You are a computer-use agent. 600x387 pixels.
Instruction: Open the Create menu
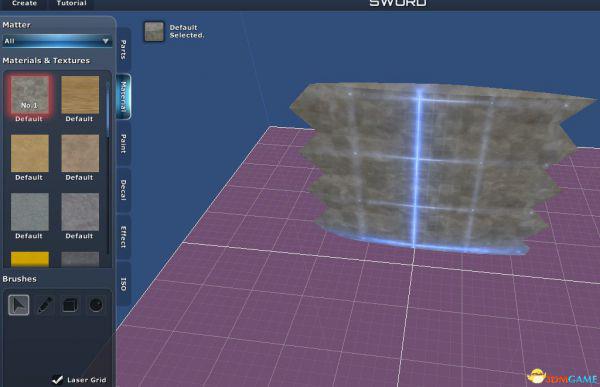pos(24,3)
